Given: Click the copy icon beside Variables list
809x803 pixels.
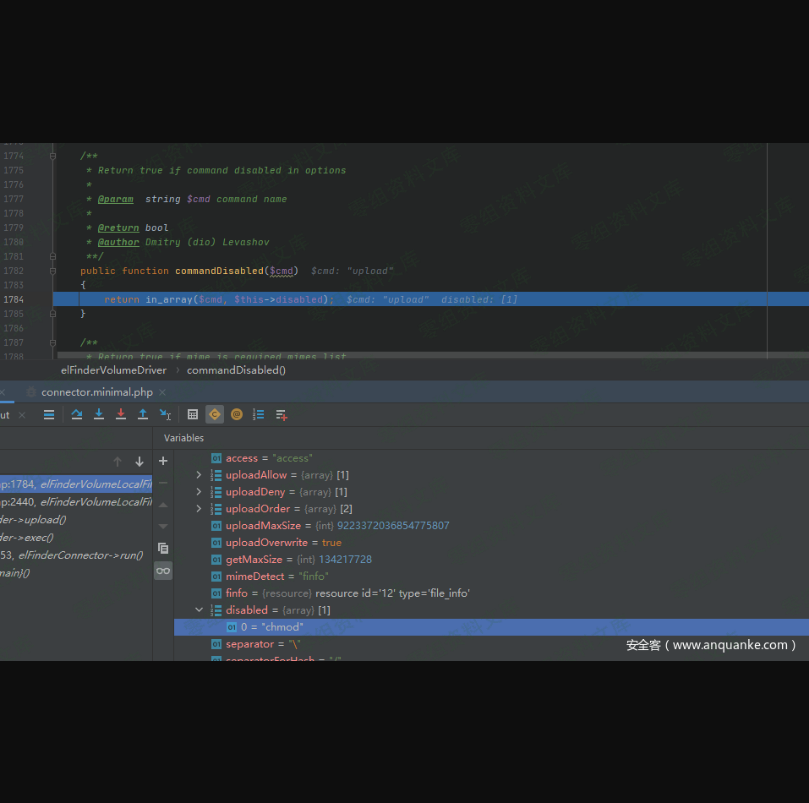Looking at the screenshot, I should pyautogui.click(x=163, y=548).
